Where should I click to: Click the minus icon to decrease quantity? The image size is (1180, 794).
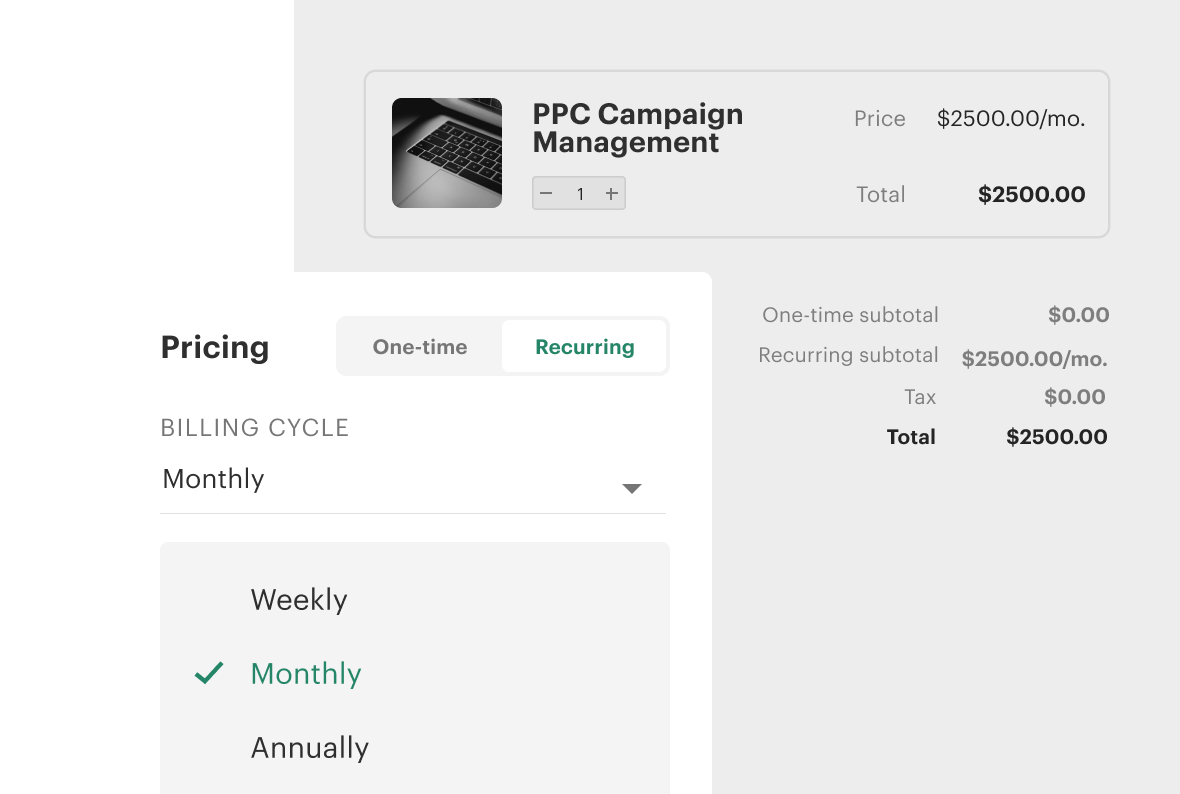point(546,193)
